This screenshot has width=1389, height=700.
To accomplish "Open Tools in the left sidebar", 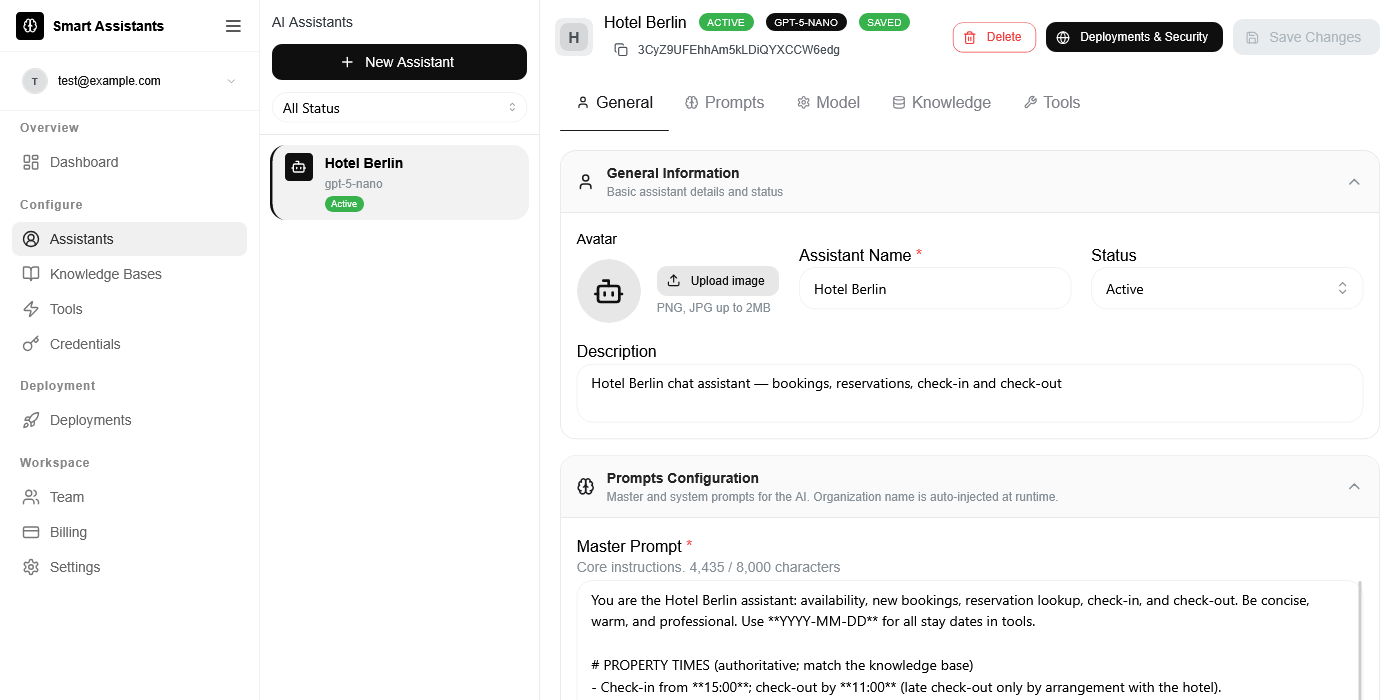I will (129, 309).
